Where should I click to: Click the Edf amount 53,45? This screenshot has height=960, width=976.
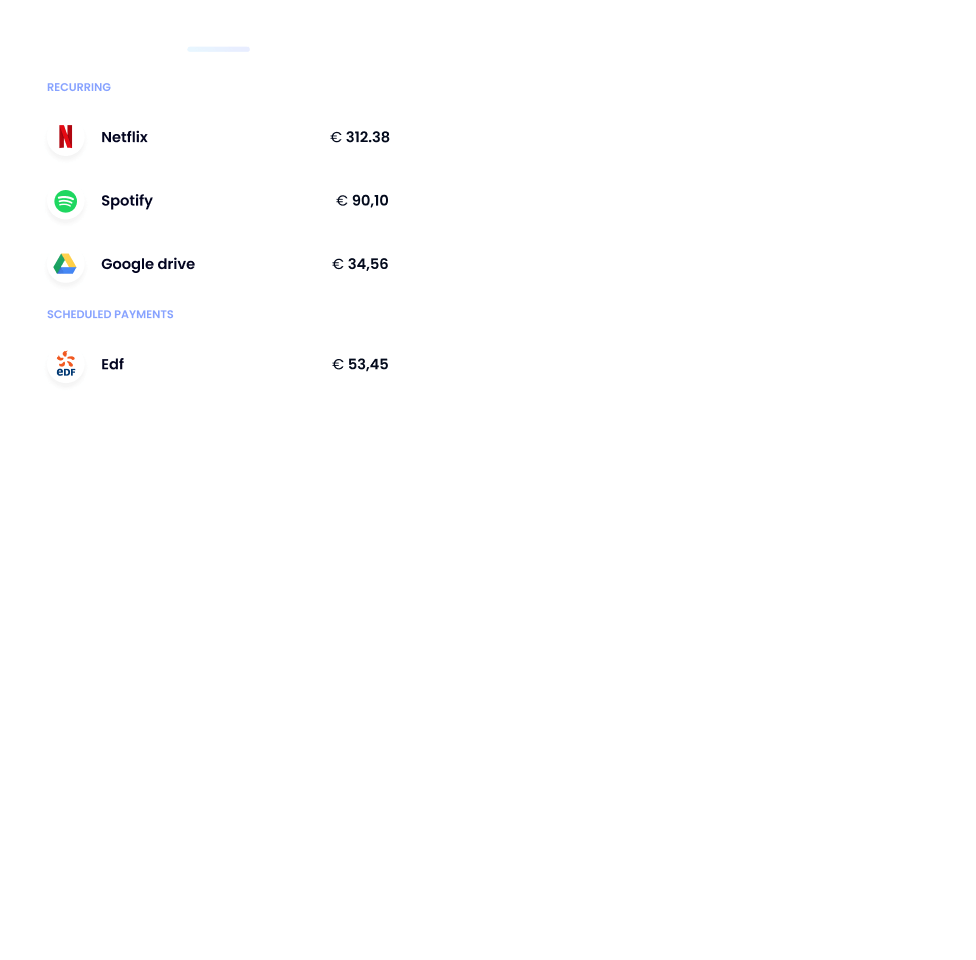[368, 364]
